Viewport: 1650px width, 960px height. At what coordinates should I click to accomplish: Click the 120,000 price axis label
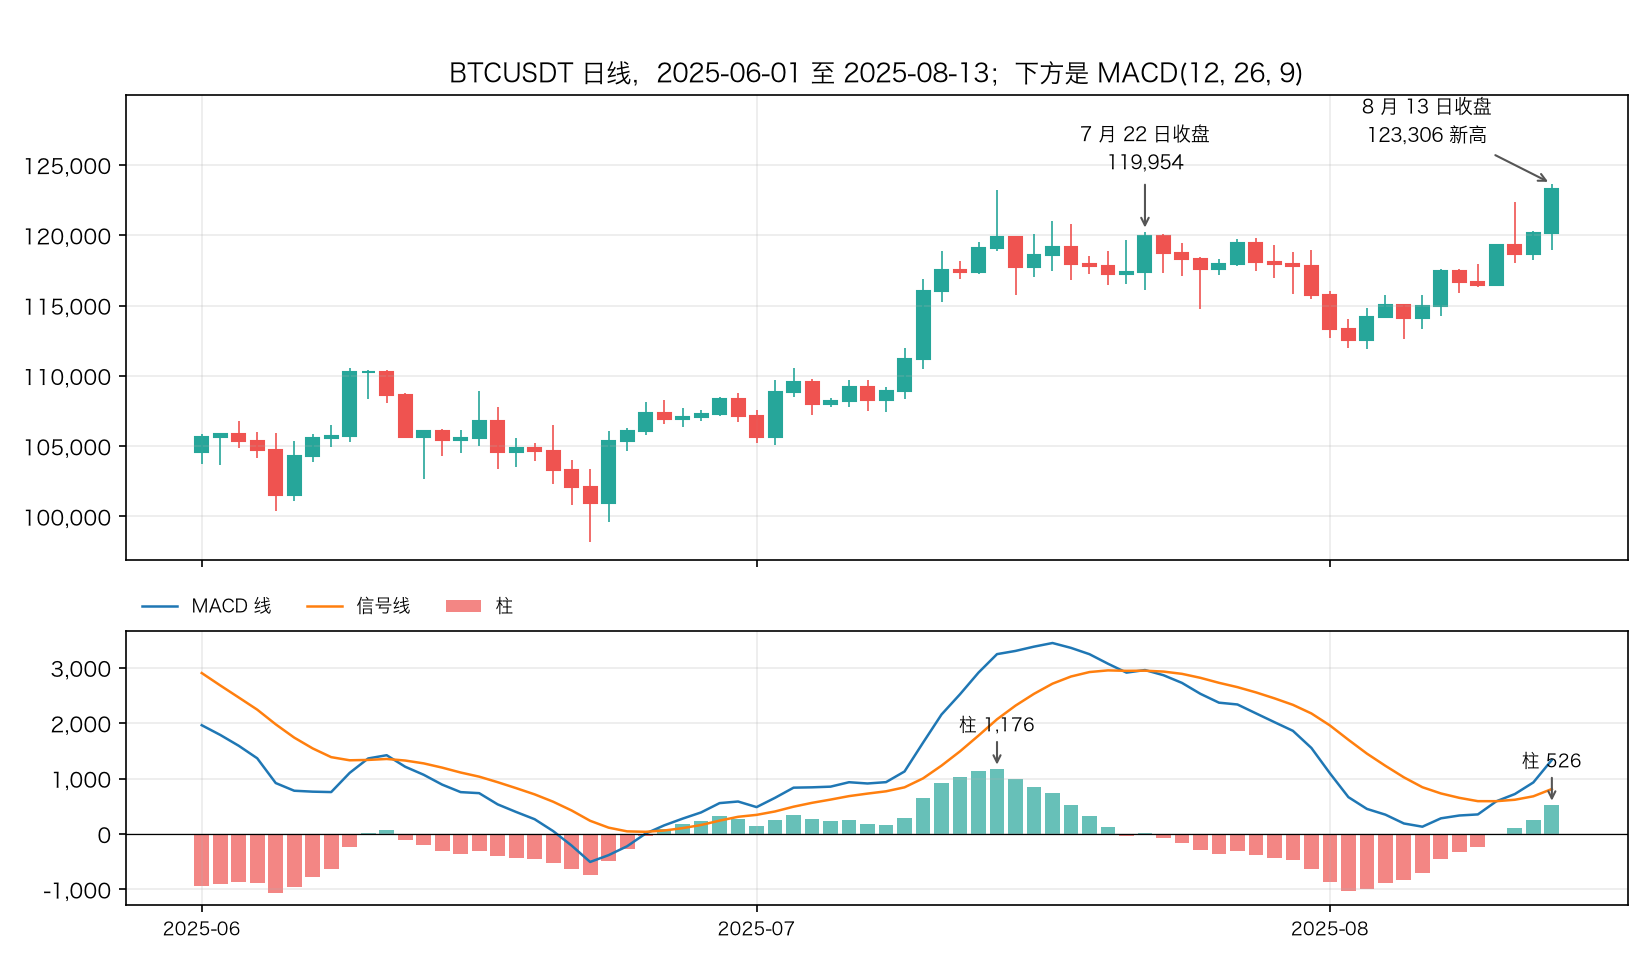(67, 236)
